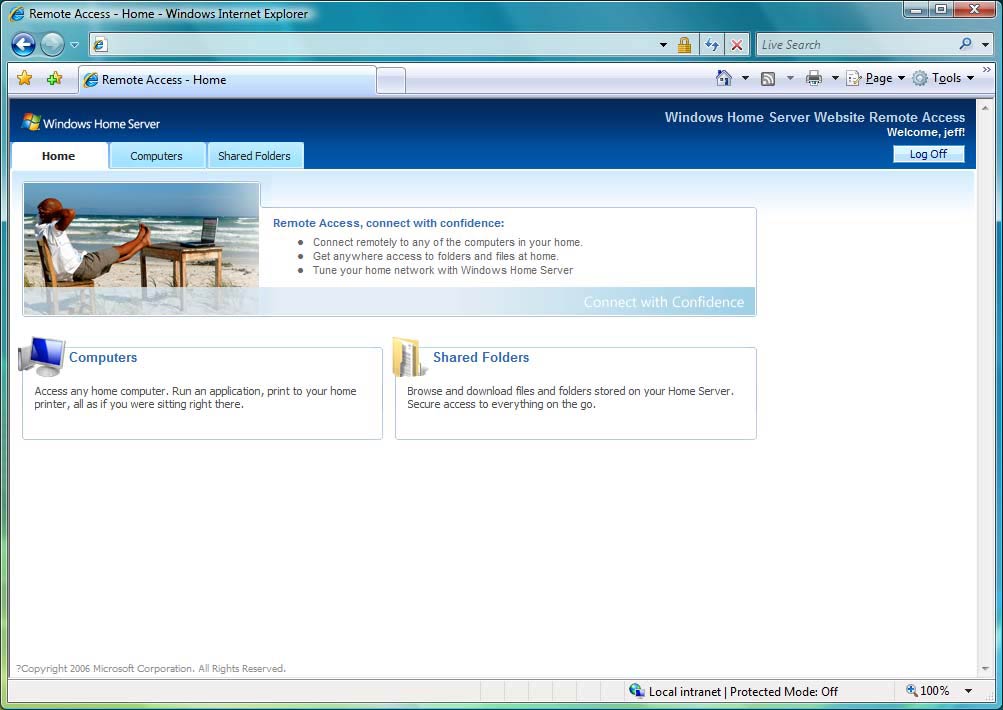Switch to the Computers tab

click(x=156, y=156)
